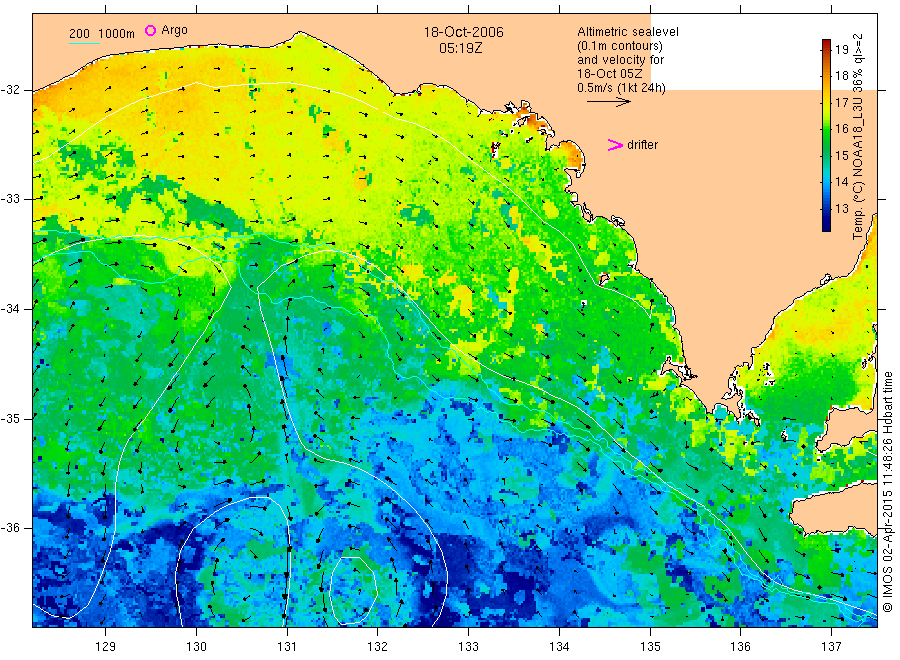This screenshot has height=660, width=900.
Task: Click longitude axis label 137
Action: [832, 647]
